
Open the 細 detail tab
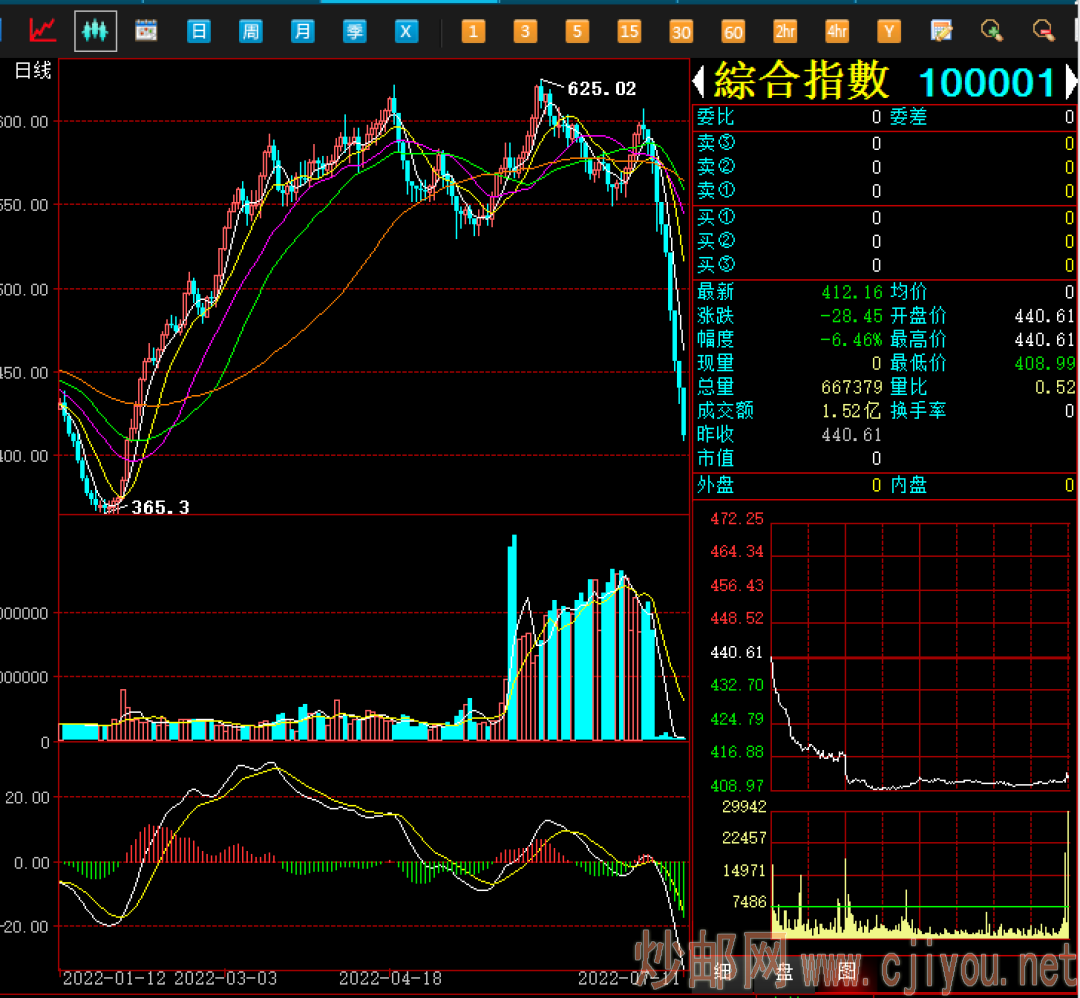click(722, 972)
